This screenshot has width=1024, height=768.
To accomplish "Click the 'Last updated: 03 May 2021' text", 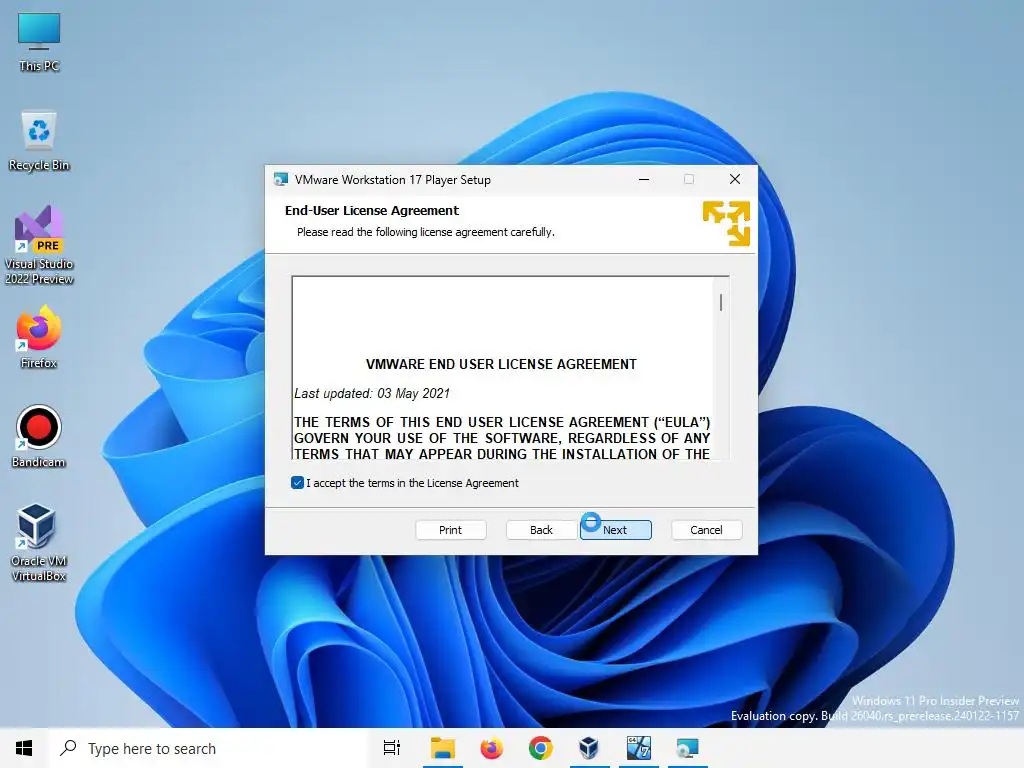I will [x=372, y=393].
